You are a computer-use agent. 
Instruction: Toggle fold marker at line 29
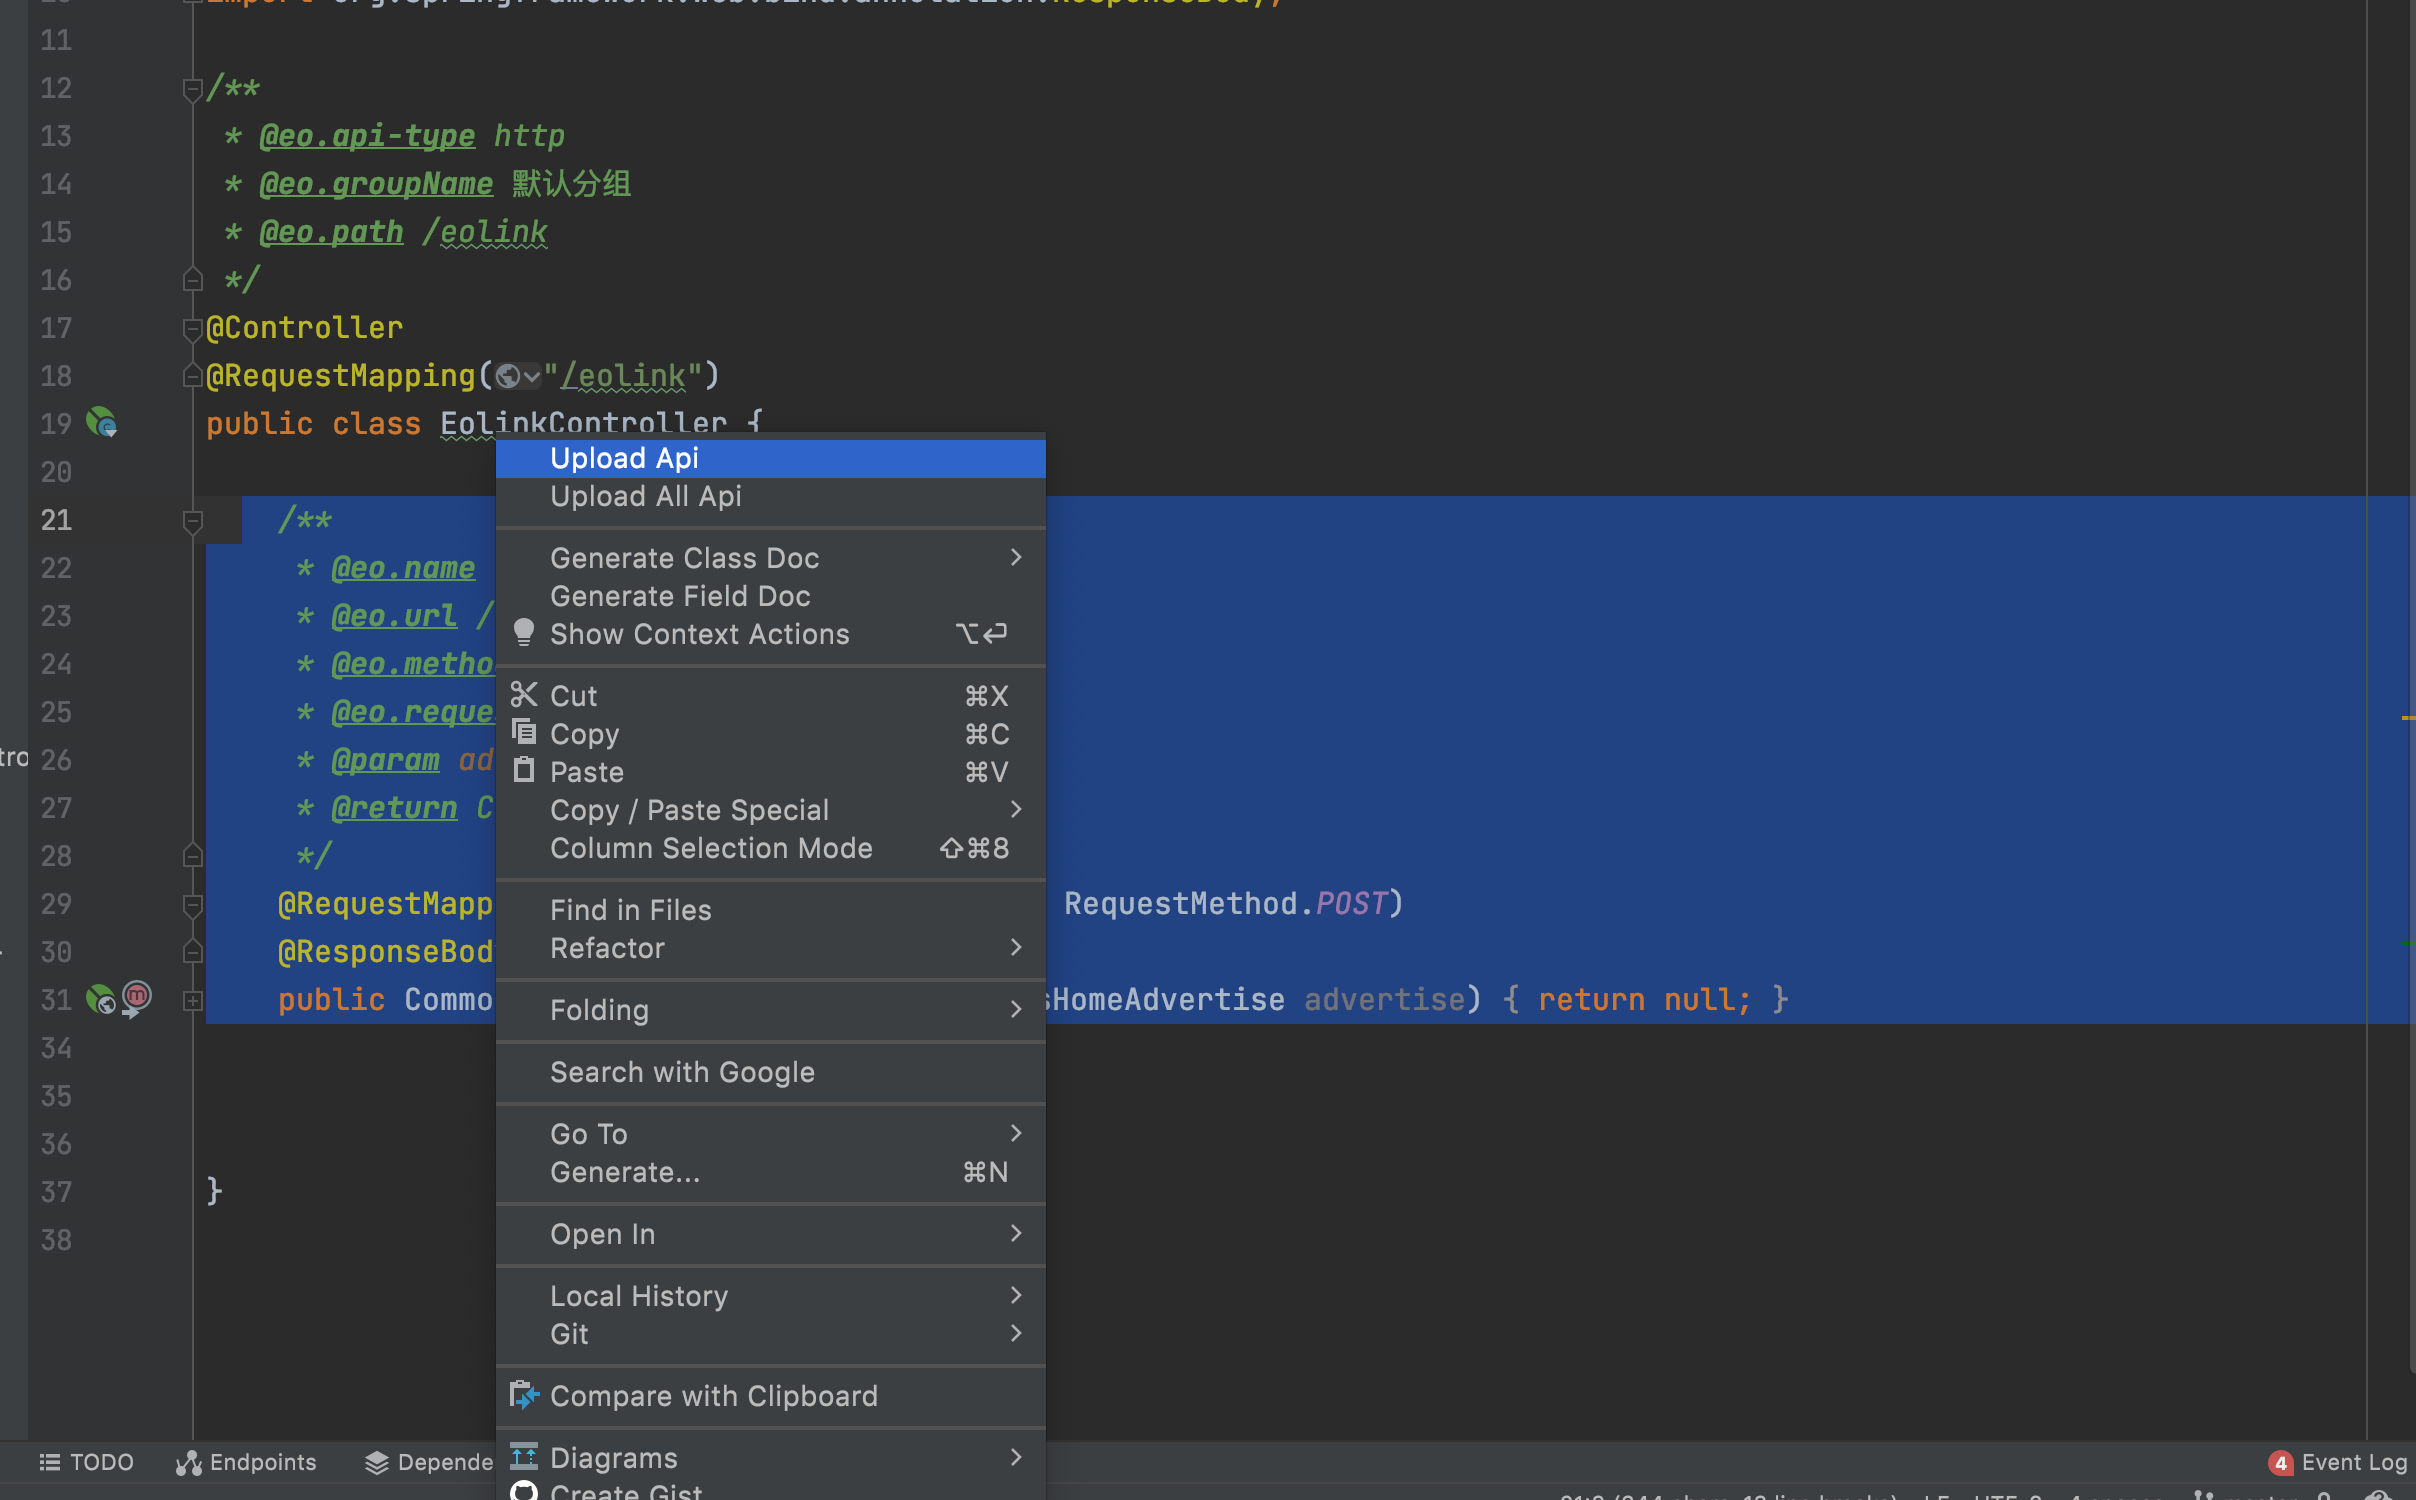193,905
